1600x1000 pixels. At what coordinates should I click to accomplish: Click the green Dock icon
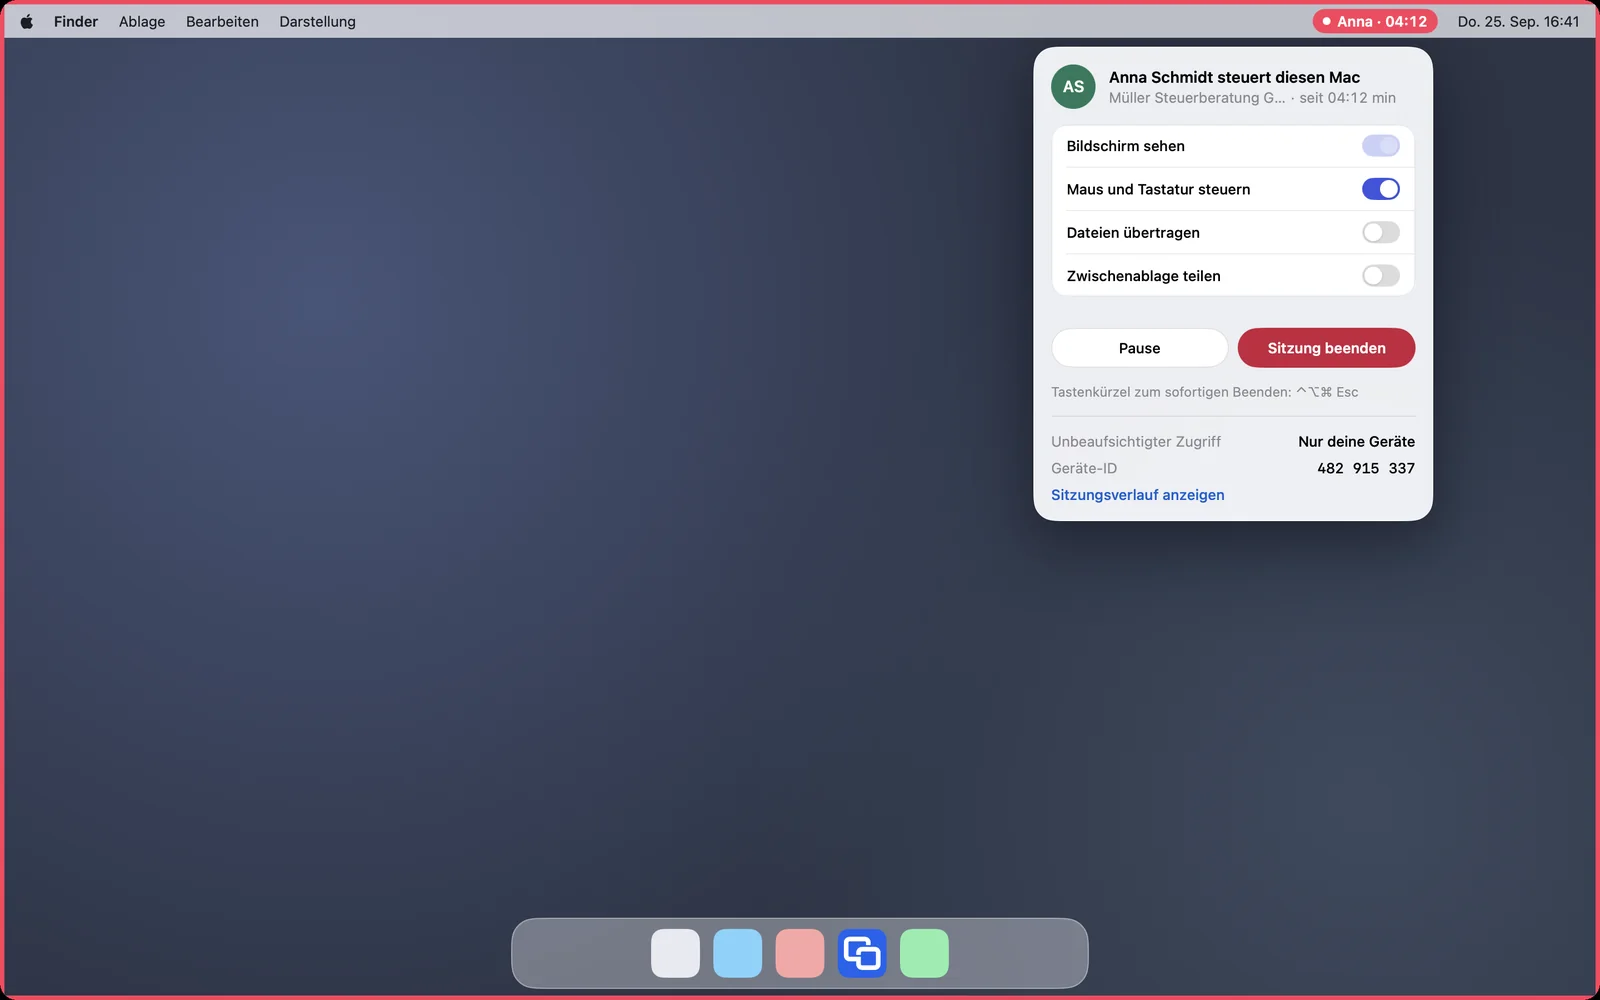point(924,953)
